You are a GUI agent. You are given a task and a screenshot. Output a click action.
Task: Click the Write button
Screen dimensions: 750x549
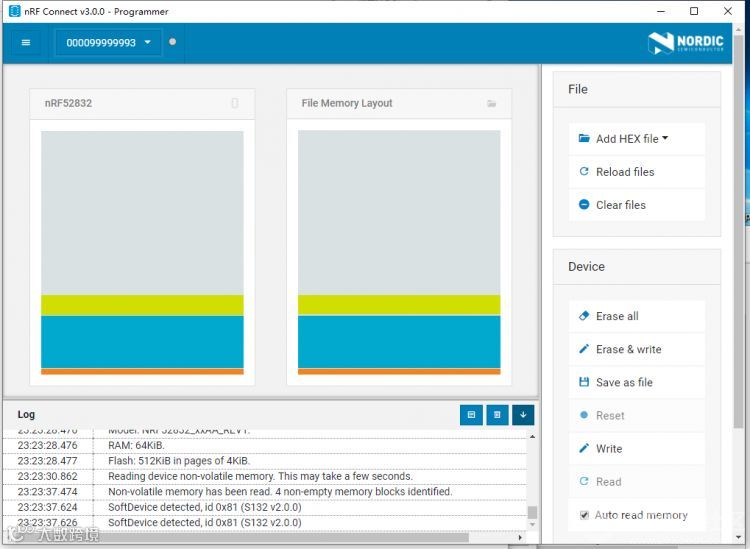[637, 449]
